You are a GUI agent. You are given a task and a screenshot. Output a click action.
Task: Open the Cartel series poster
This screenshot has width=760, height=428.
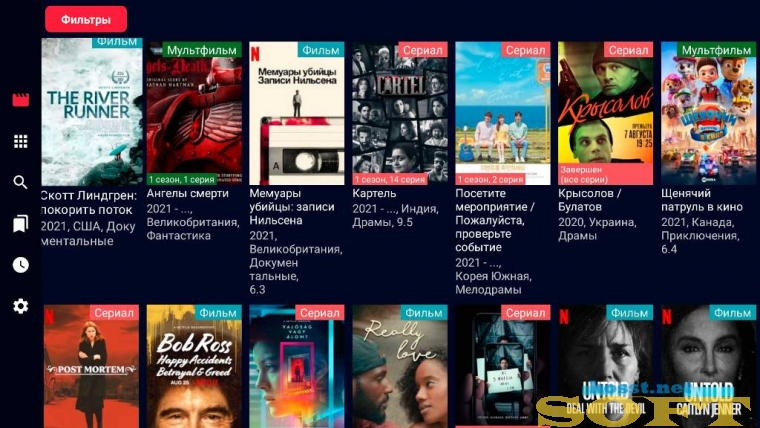click(x=400, y=113)
